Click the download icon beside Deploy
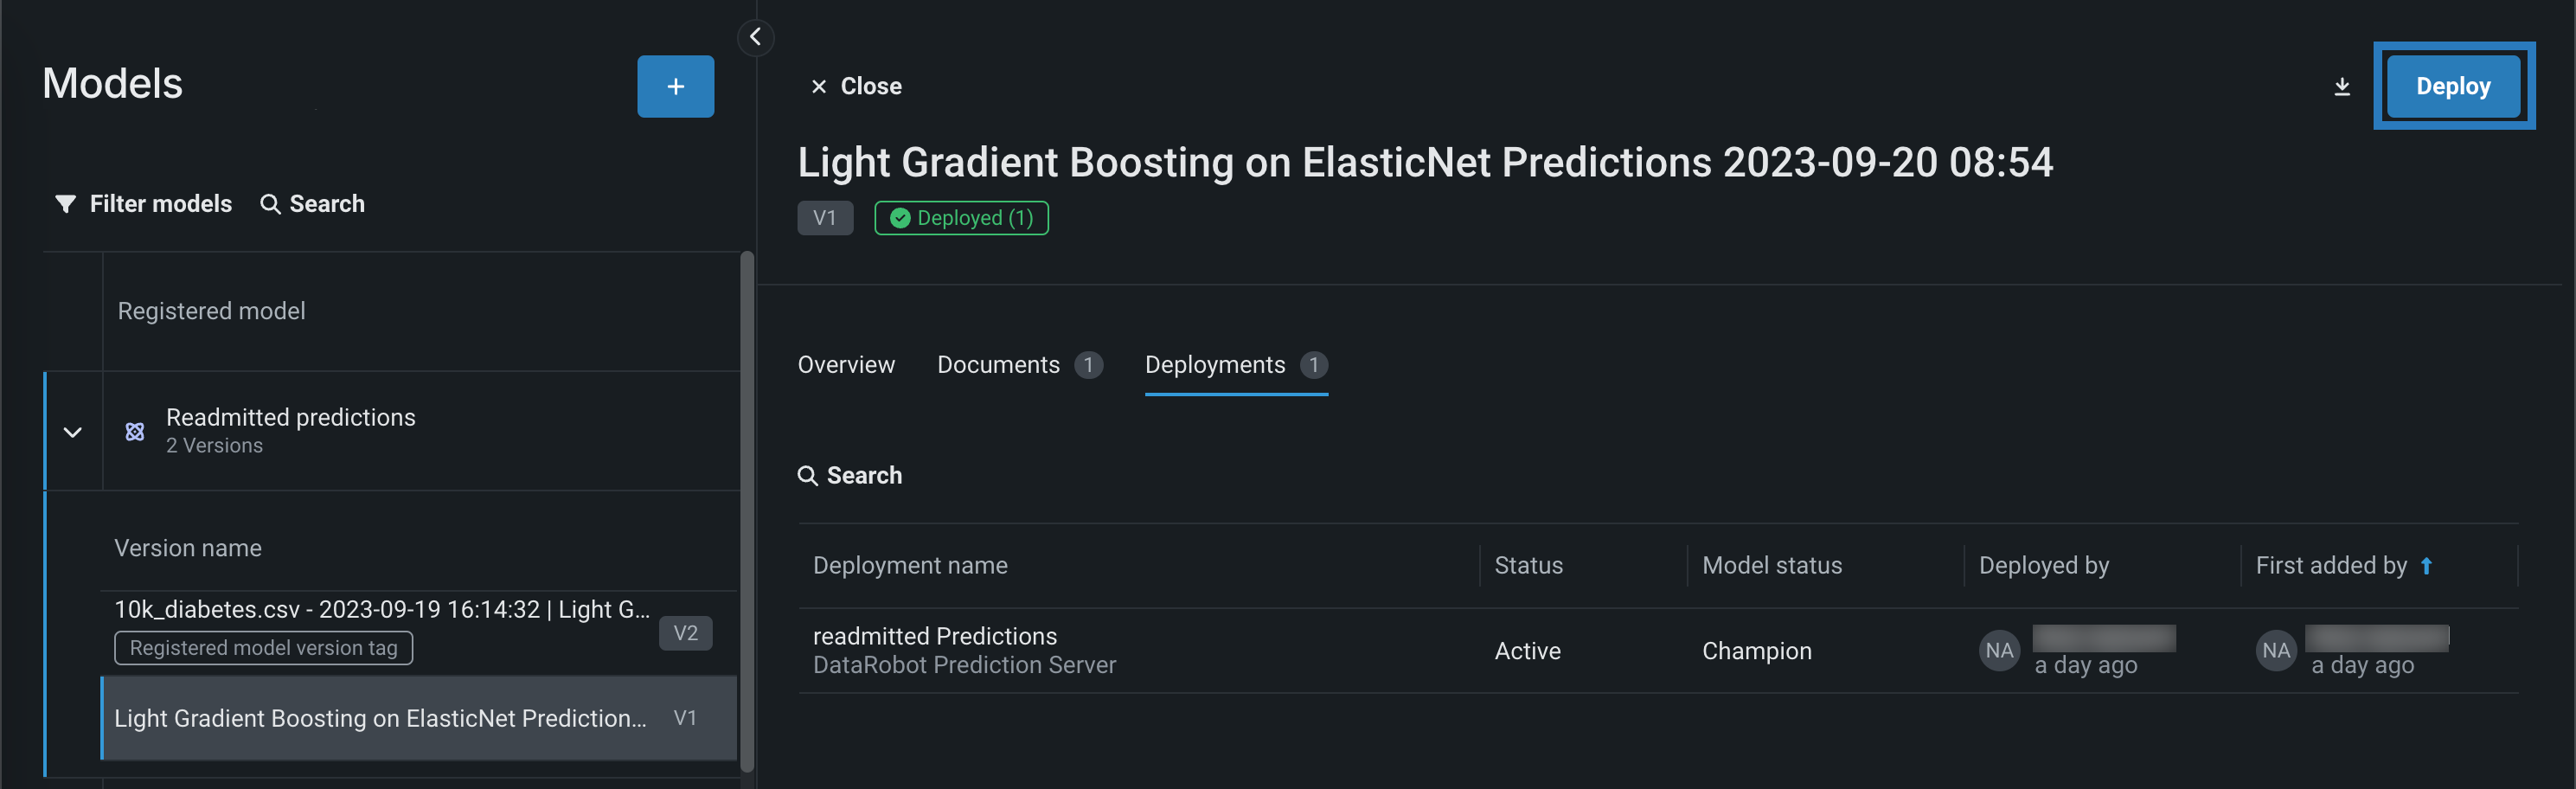The image size is (2576, 789). pyautogui.click(x=2341, y=87)
